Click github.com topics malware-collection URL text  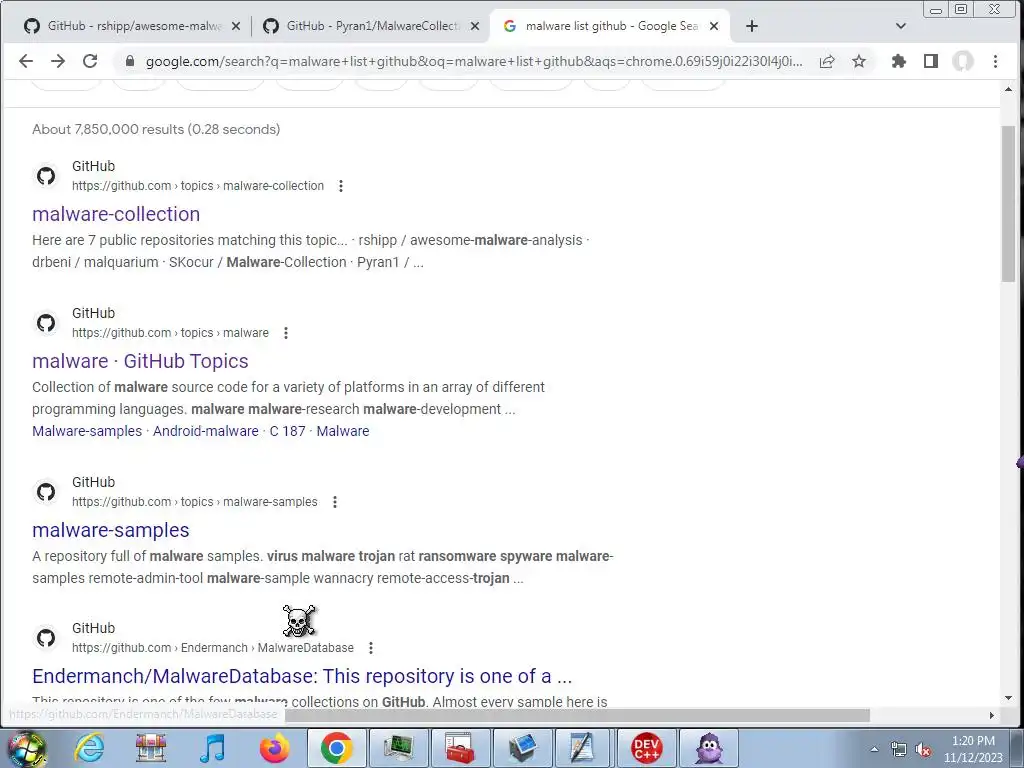point(198,186)
